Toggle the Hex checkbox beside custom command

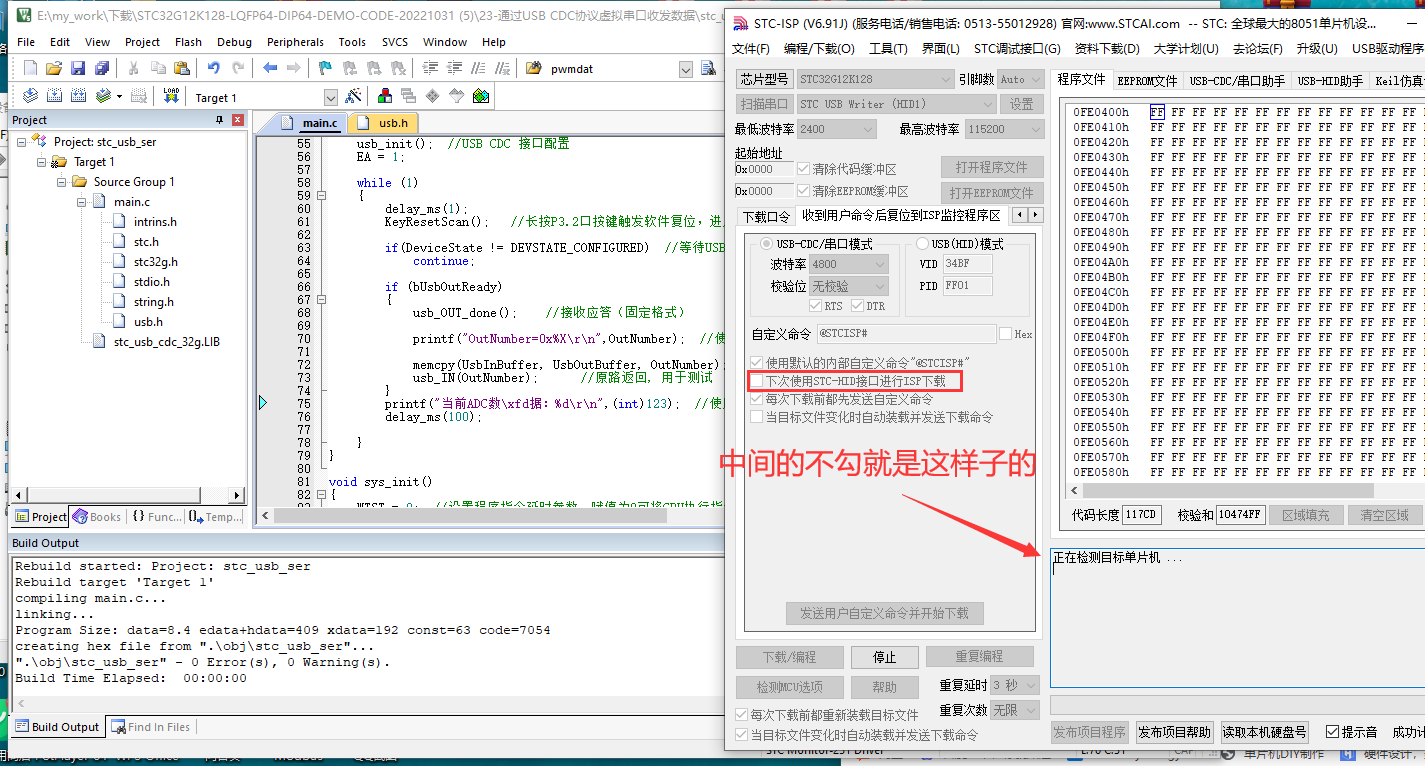1005,334
